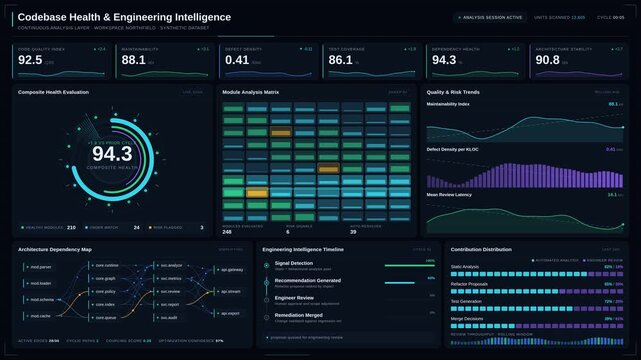Click the Analysis Session Active status pill
This screenshot has height=360, width=641.
point(490,18)
